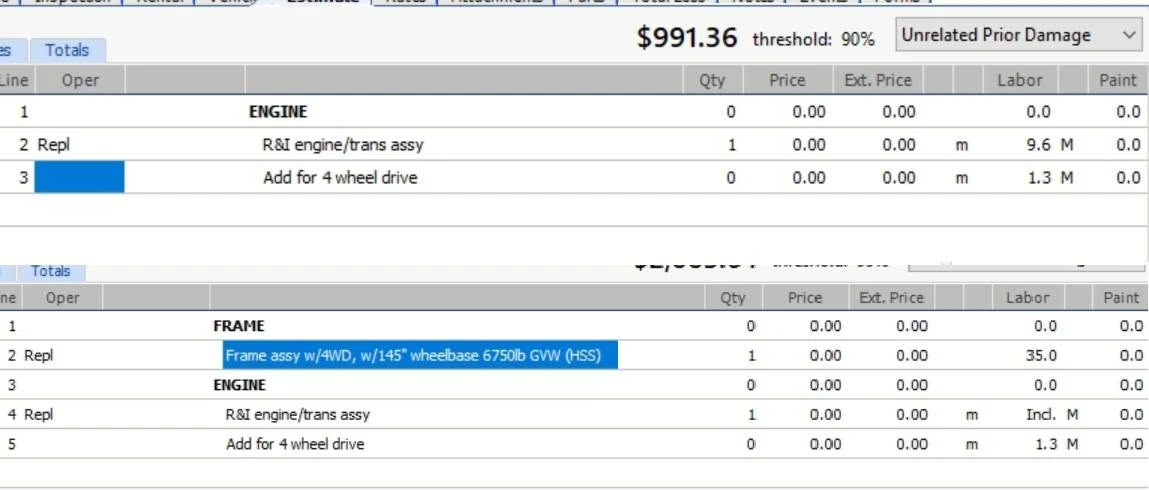Click the threshold: 90% label
Viewport: 1149px width, 490px height.
pos(813,40)
